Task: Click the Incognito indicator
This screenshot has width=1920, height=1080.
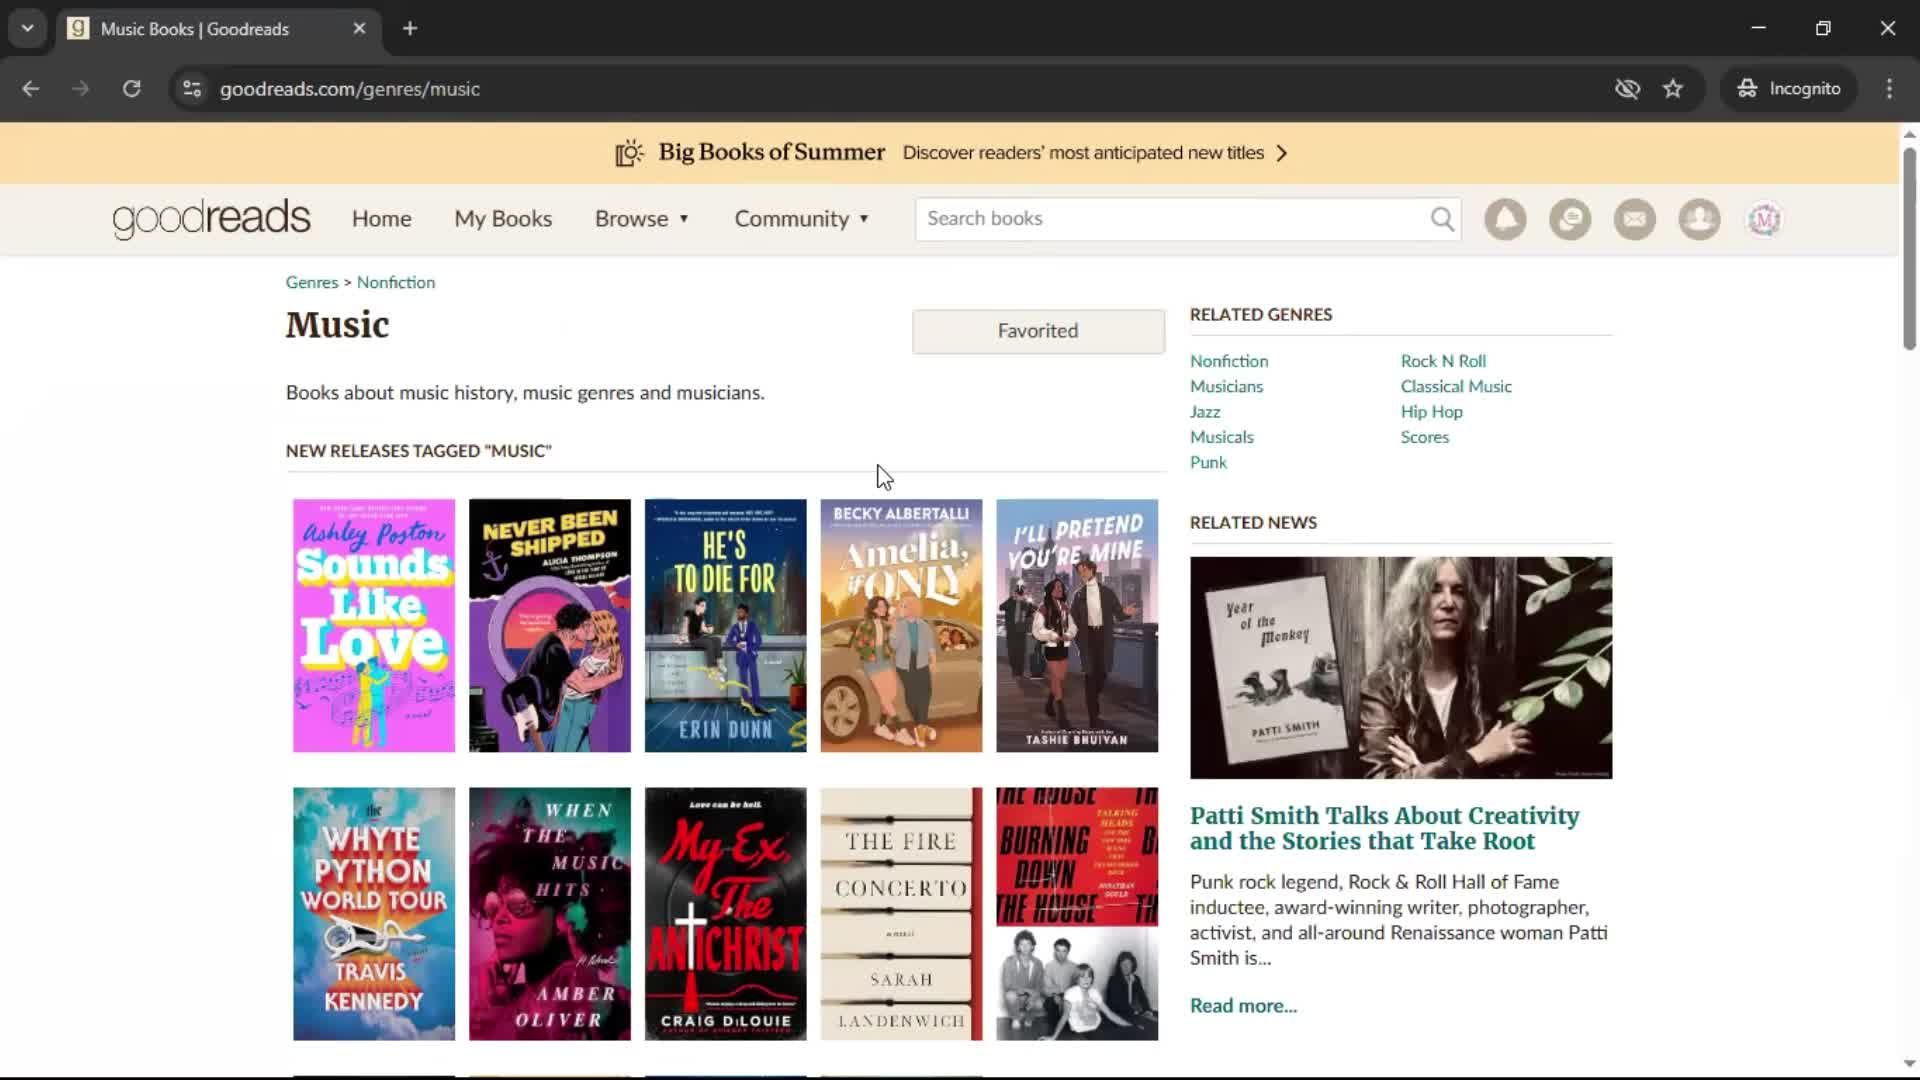Action: [1789, 89]
